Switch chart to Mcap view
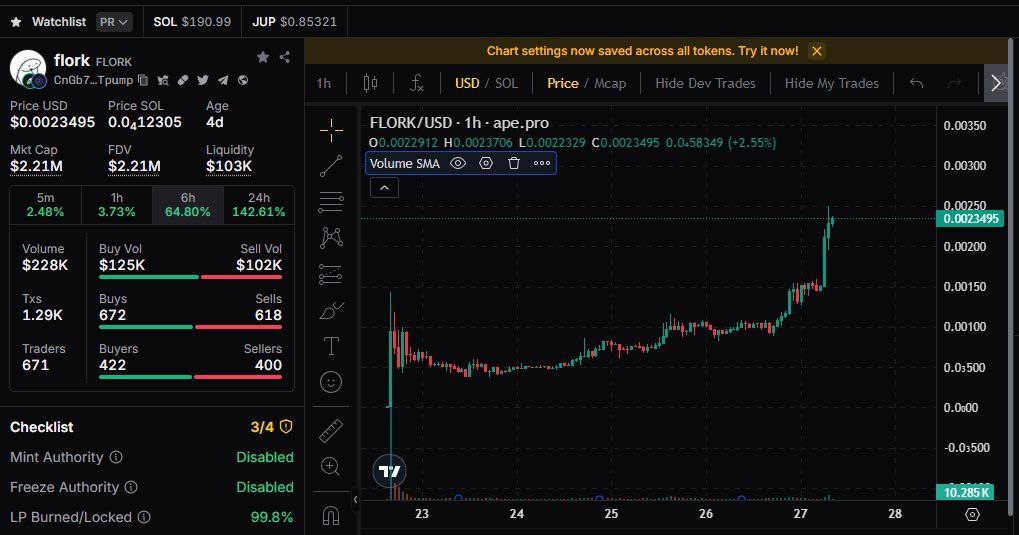 (x=610, y=83)
